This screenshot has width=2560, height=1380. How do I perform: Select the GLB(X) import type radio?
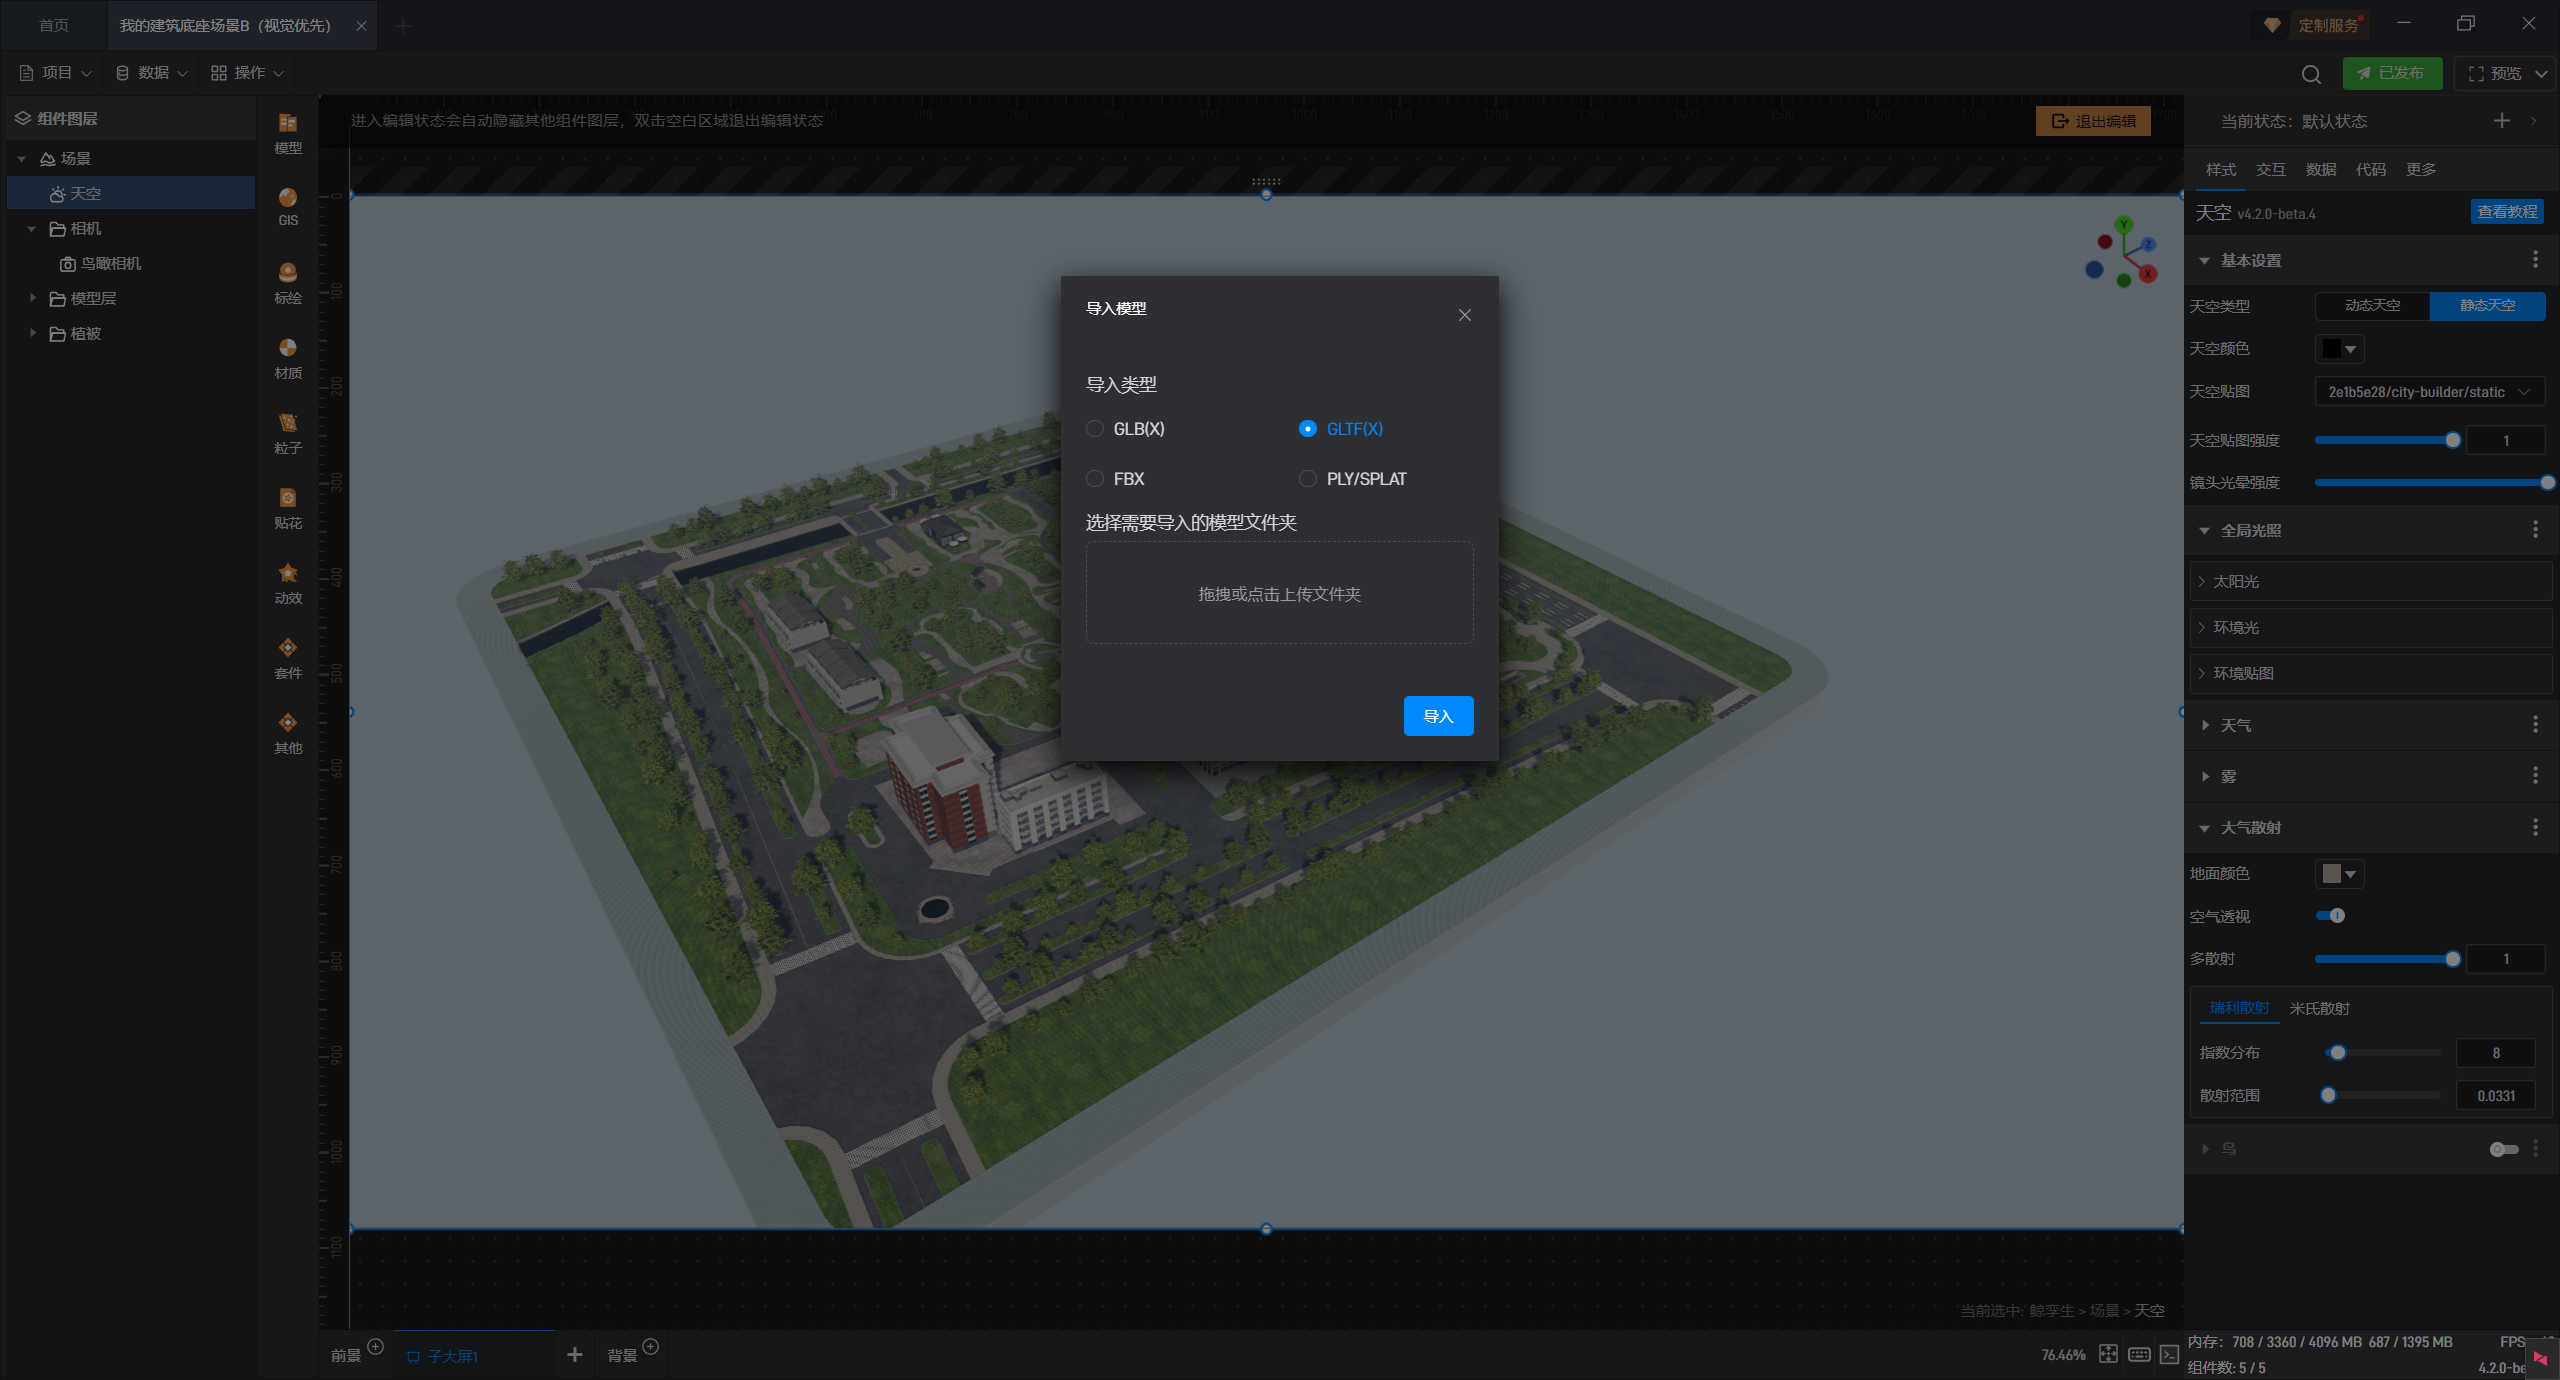[1095, 429]
